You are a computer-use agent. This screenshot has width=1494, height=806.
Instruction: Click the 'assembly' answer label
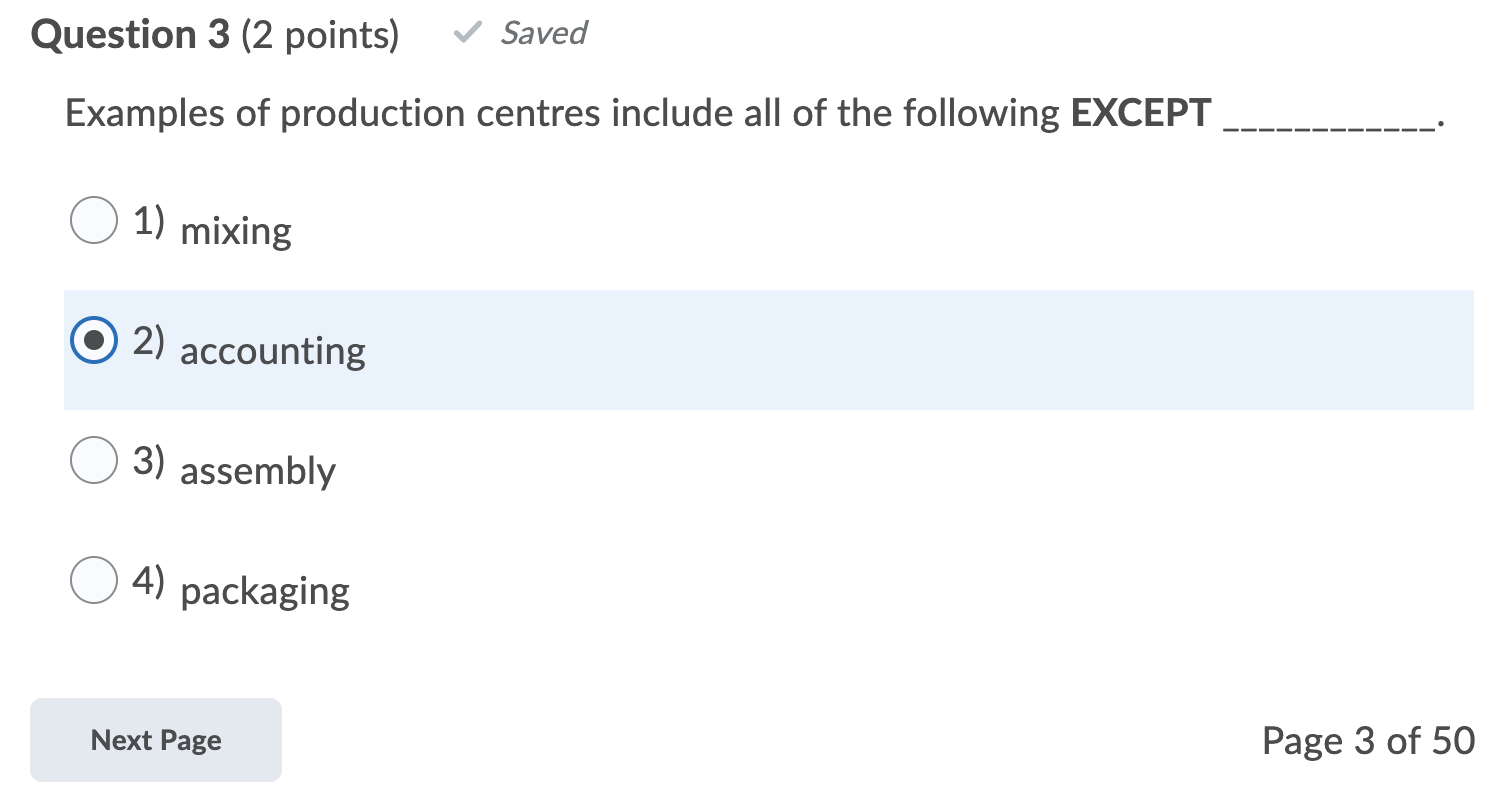(x=257, y=472)
